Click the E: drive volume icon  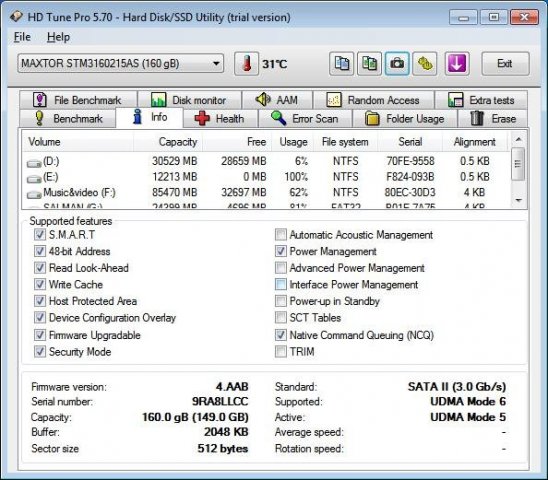coord(34,179)
